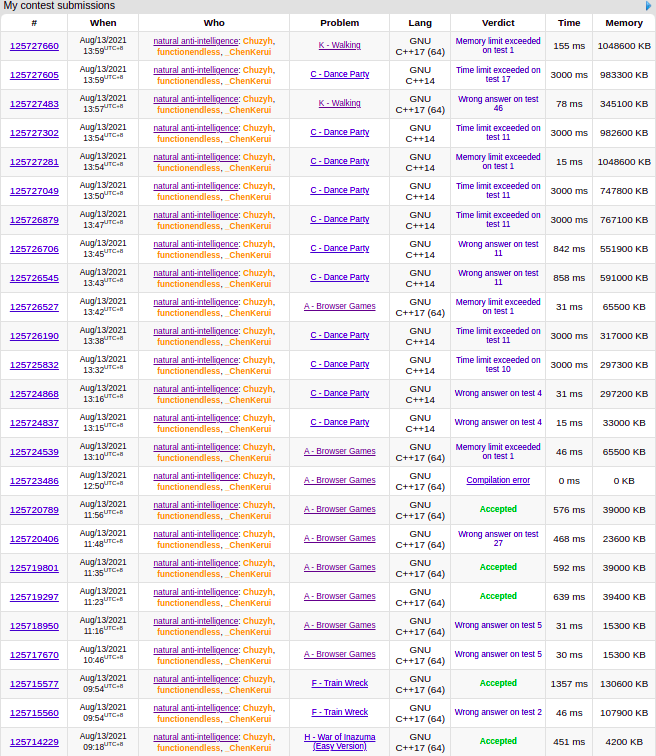Viewport: 656px width, 756px height.
Task: View submission 125723486 with compilation error
Action: tap(34, 481)
